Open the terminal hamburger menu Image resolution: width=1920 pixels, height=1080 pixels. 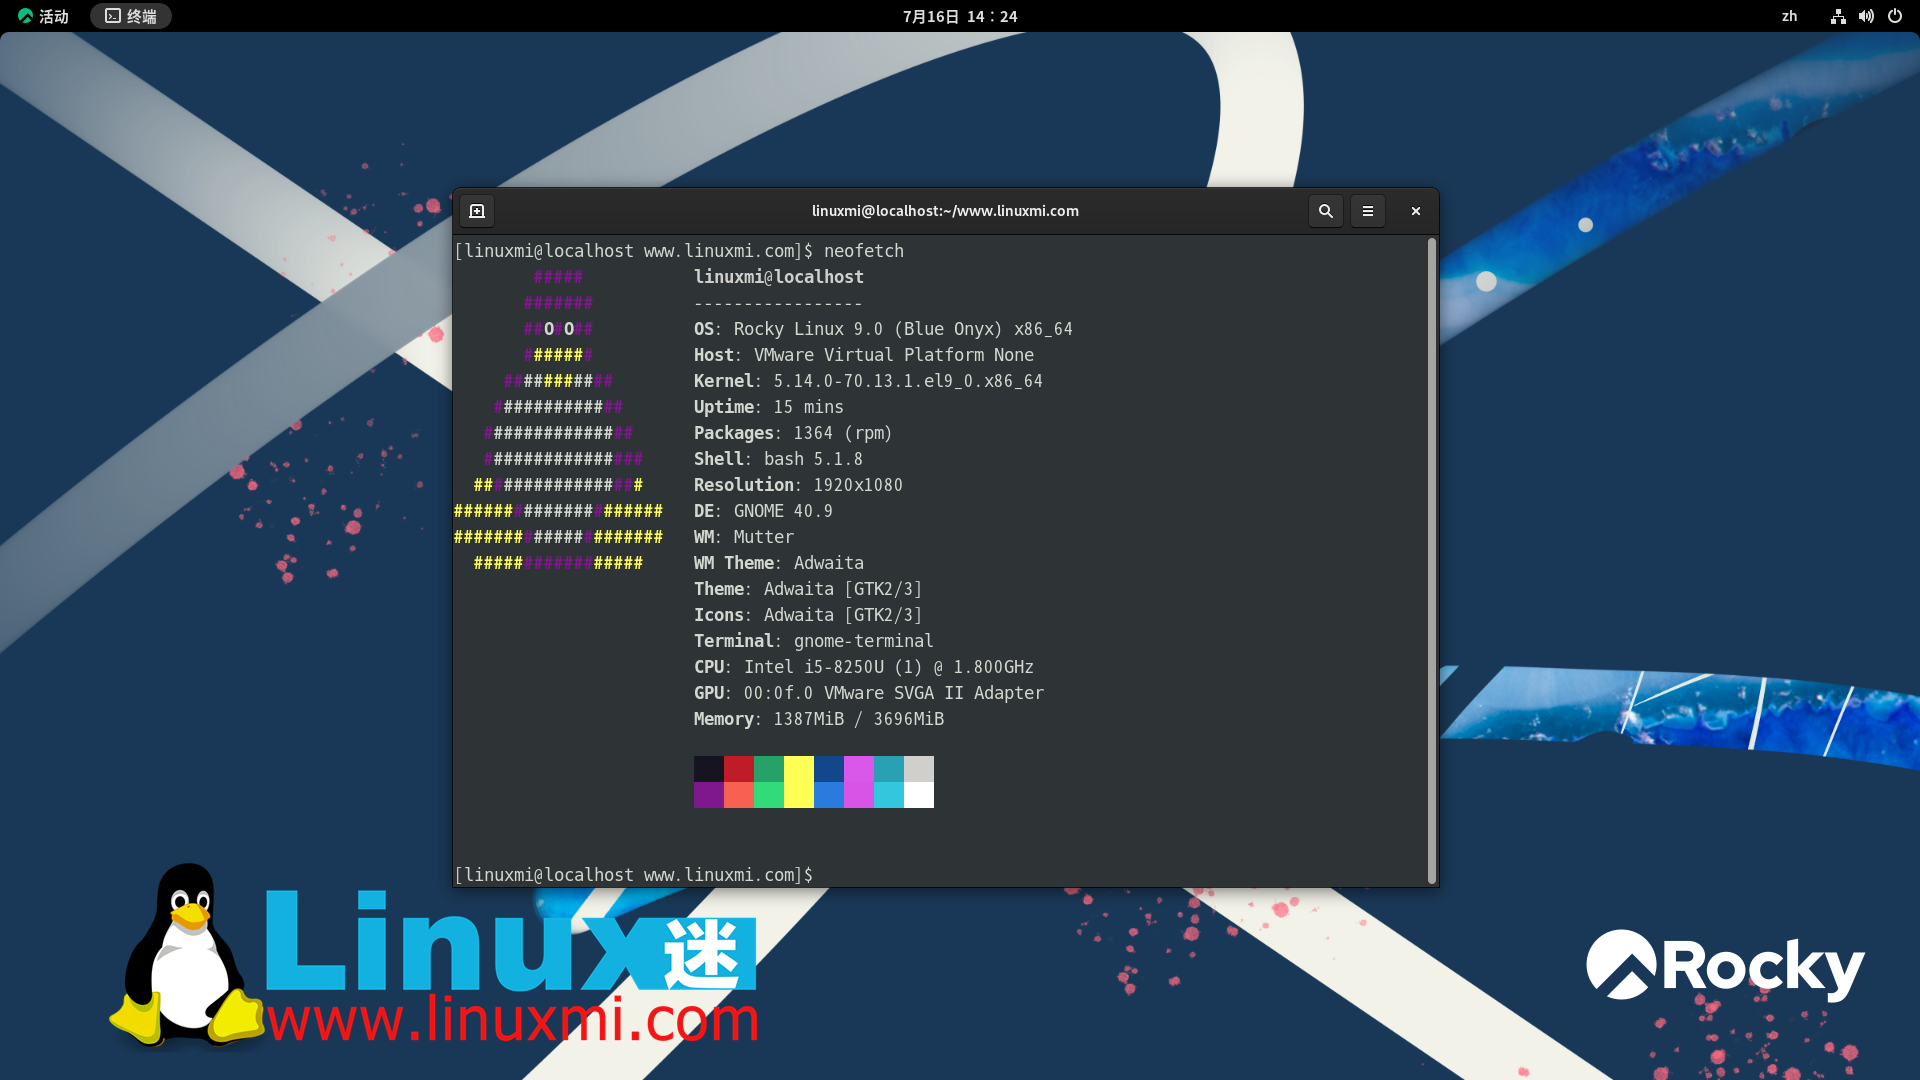[x=1368, y=211]
